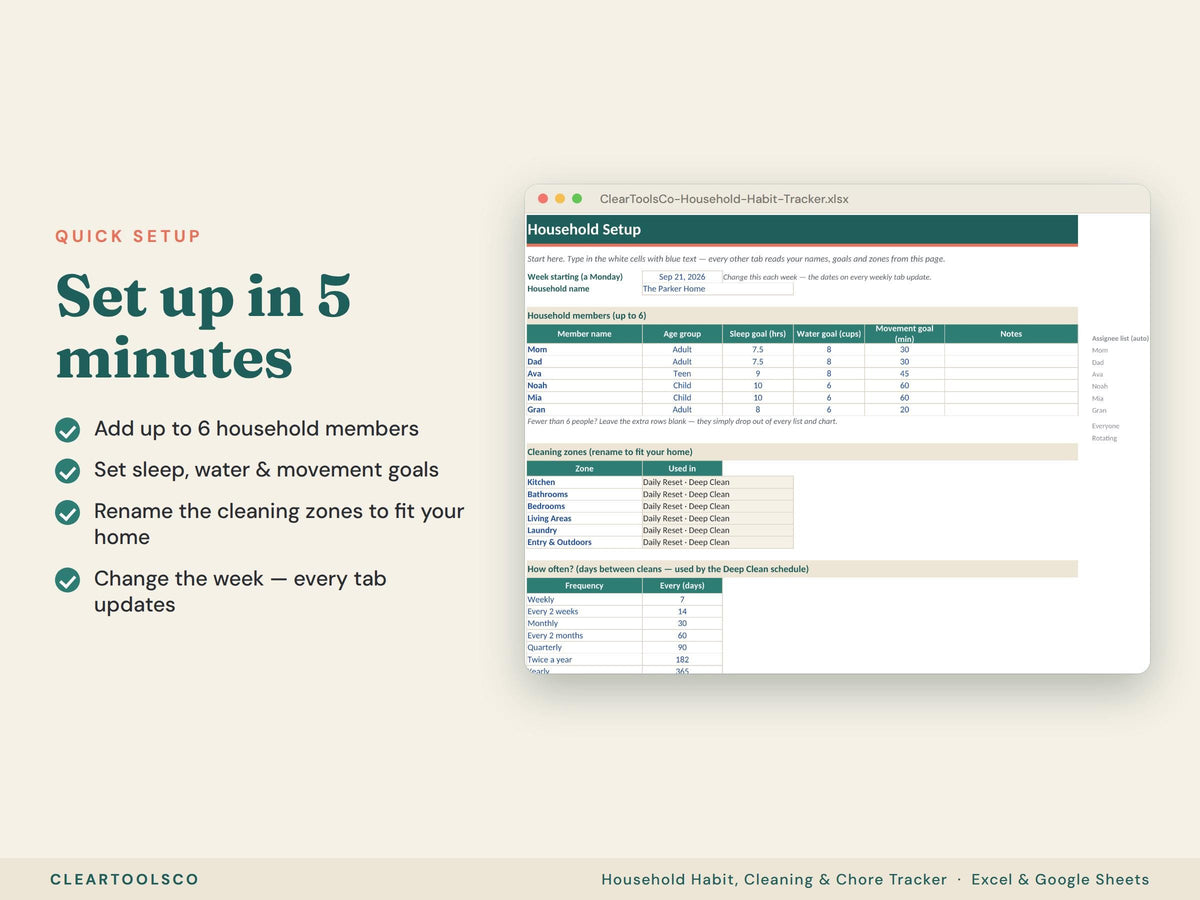Select the "Living Areas" zone cell
Image resolution: width=1200 pixels, height=900 pixels.
[x=584, y=519]
